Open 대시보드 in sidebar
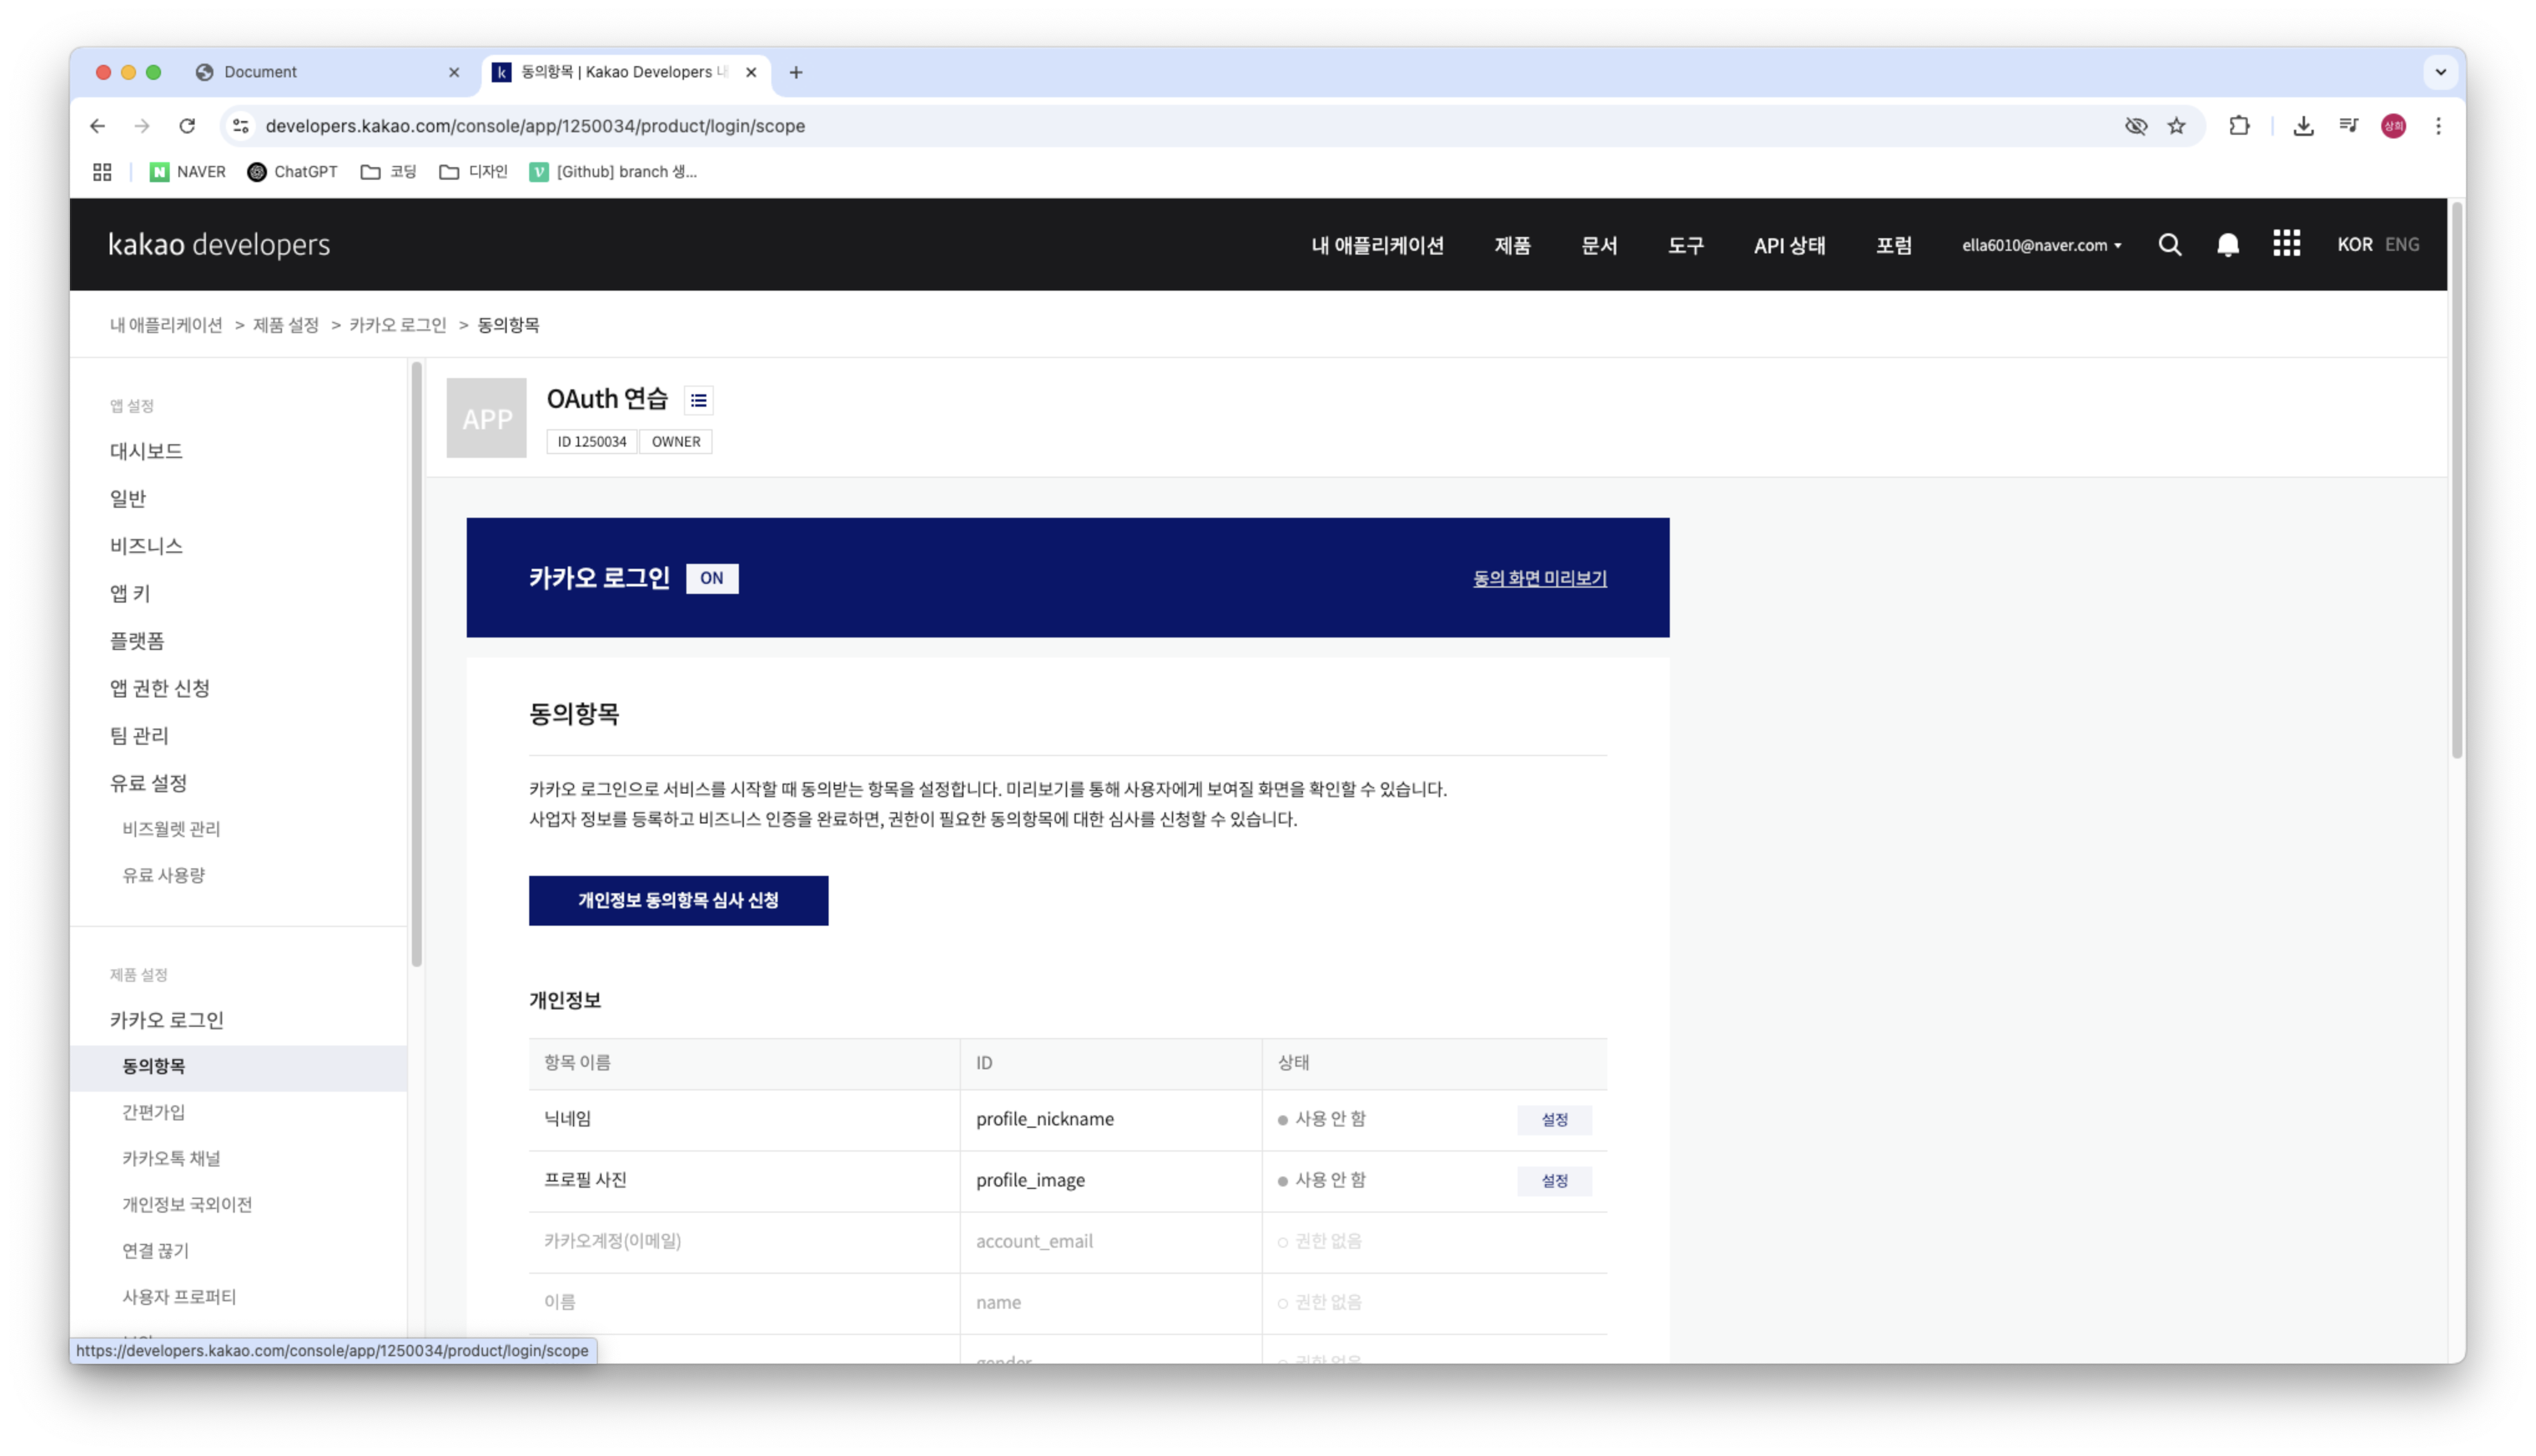This screenshot has width=2536, height=1456. pyautogui.click(x=146, y=451)
